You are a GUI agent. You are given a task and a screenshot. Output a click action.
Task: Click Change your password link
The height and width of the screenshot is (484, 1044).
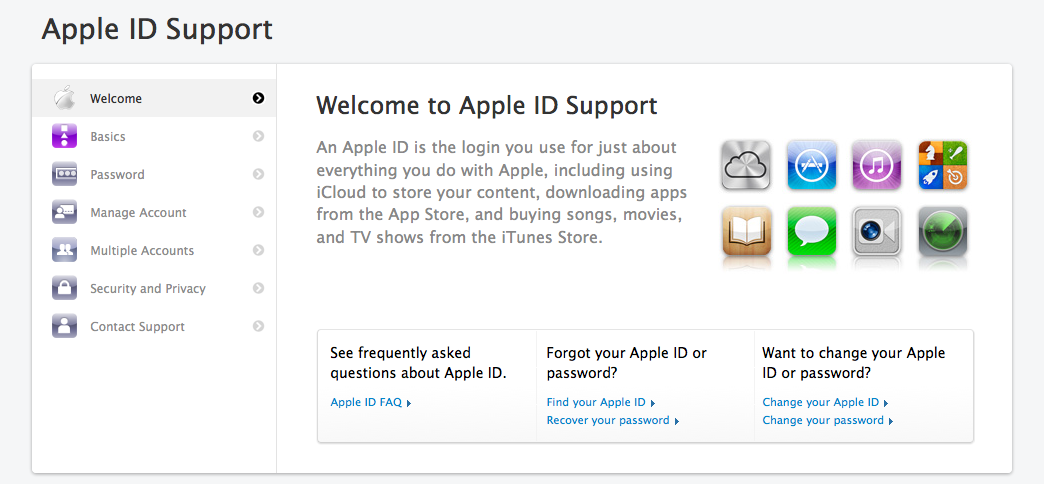point(828,420)
